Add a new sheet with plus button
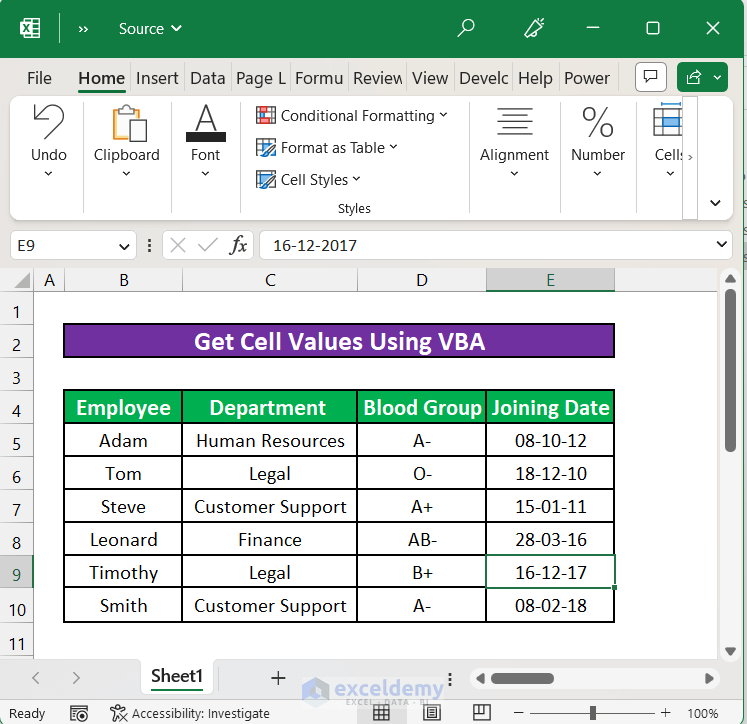The image size is (747, 724). pyautogui.click(x=278, y=677)
